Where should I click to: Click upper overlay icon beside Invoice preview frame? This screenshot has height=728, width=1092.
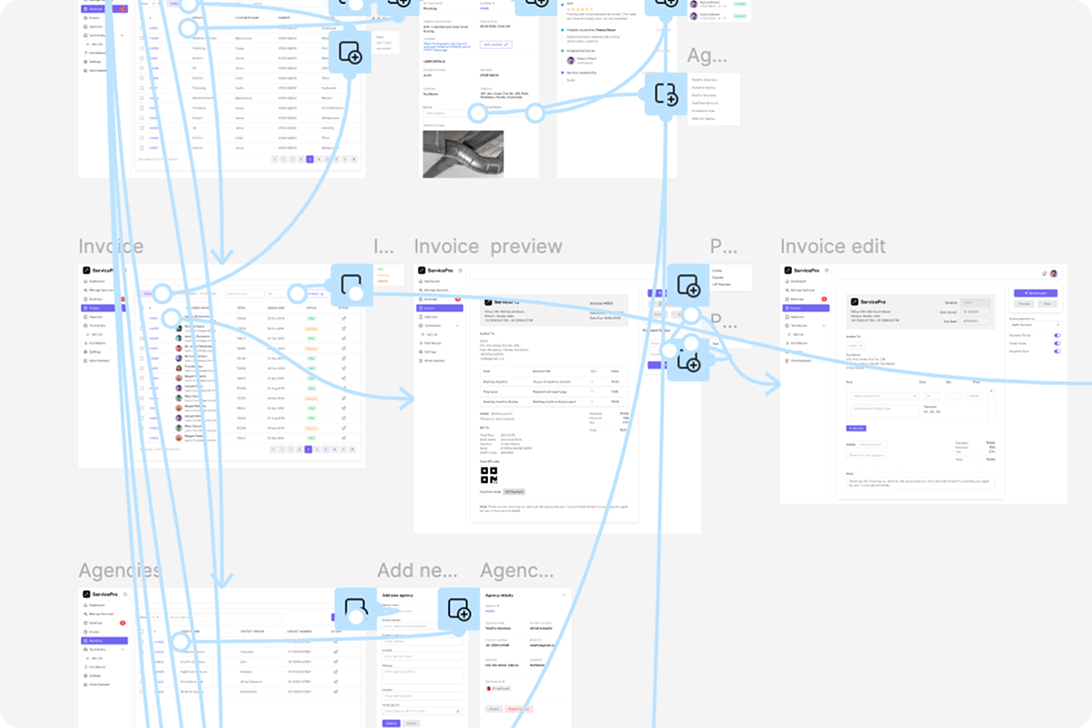tap(688, 288)
